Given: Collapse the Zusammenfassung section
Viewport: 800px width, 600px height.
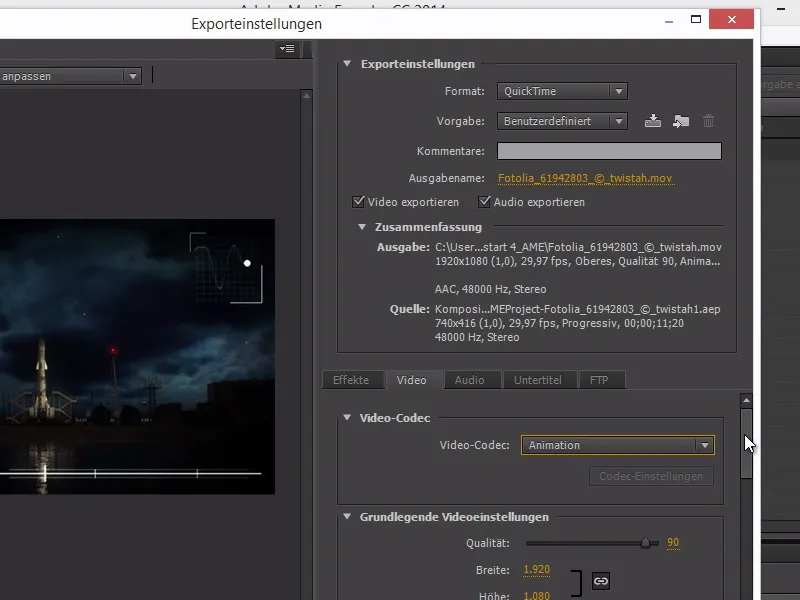Looking at the screenshot, I should [x=361, y=226].
